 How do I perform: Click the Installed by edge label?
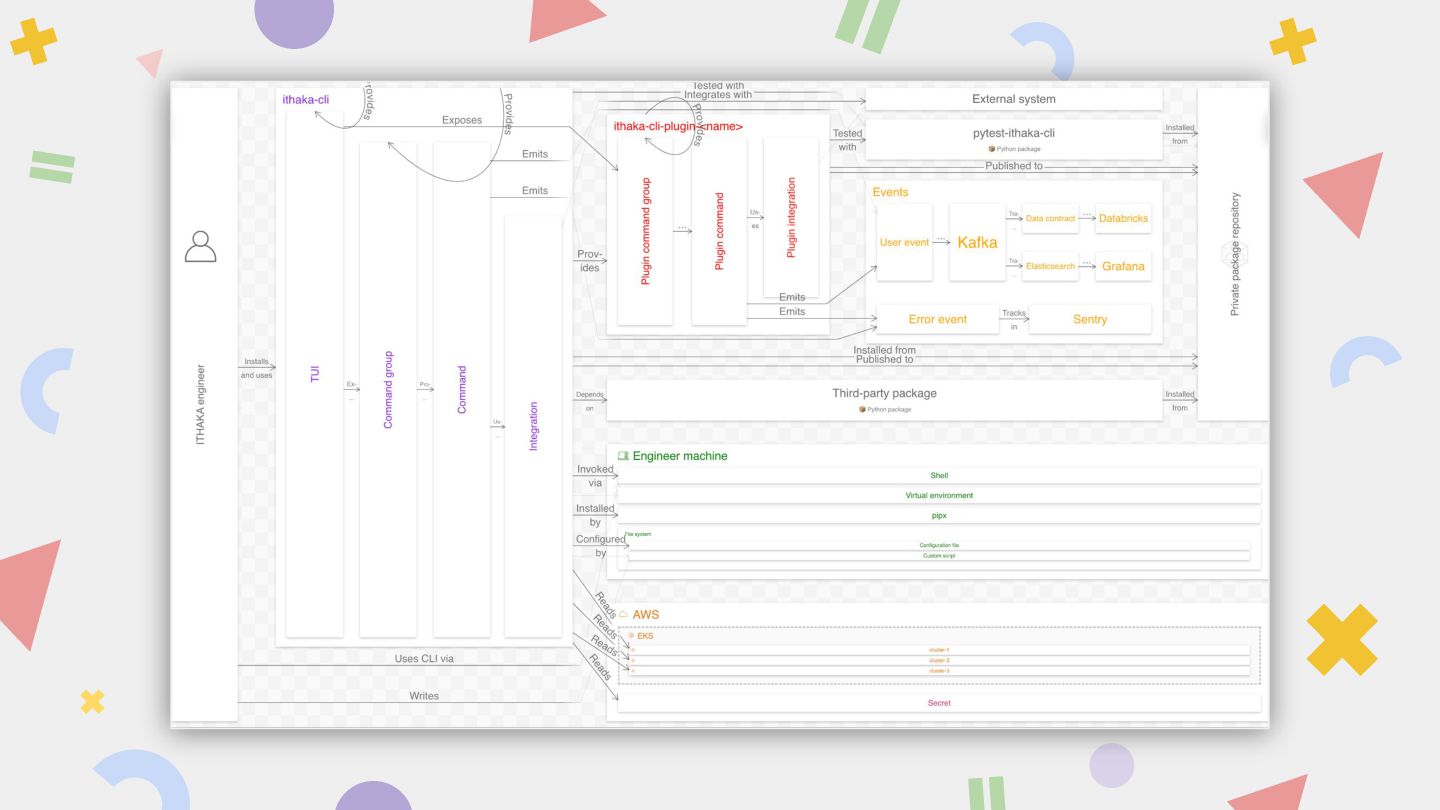(595, 515)
